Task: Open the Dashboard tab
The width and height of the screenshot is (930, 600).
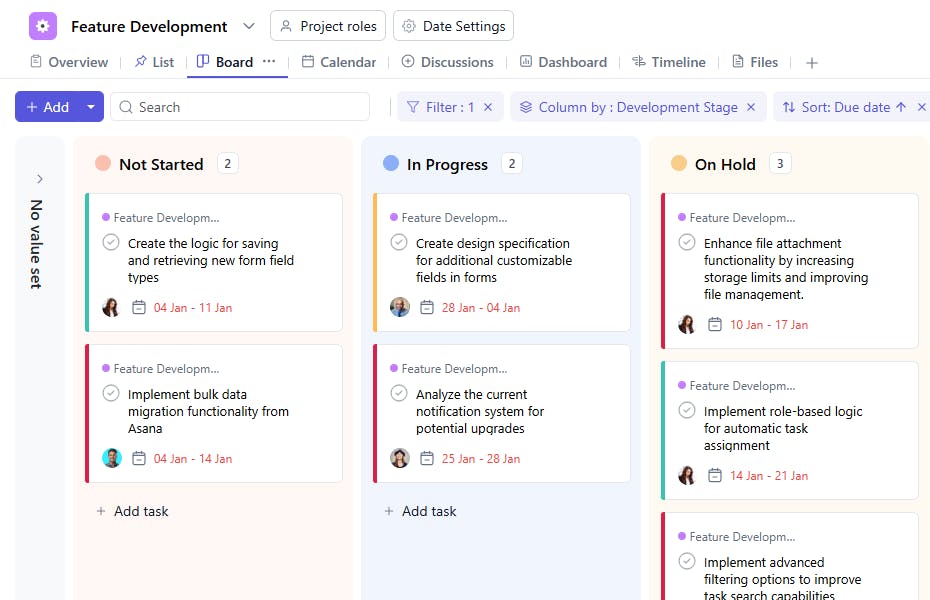Action: pos(563,62)
